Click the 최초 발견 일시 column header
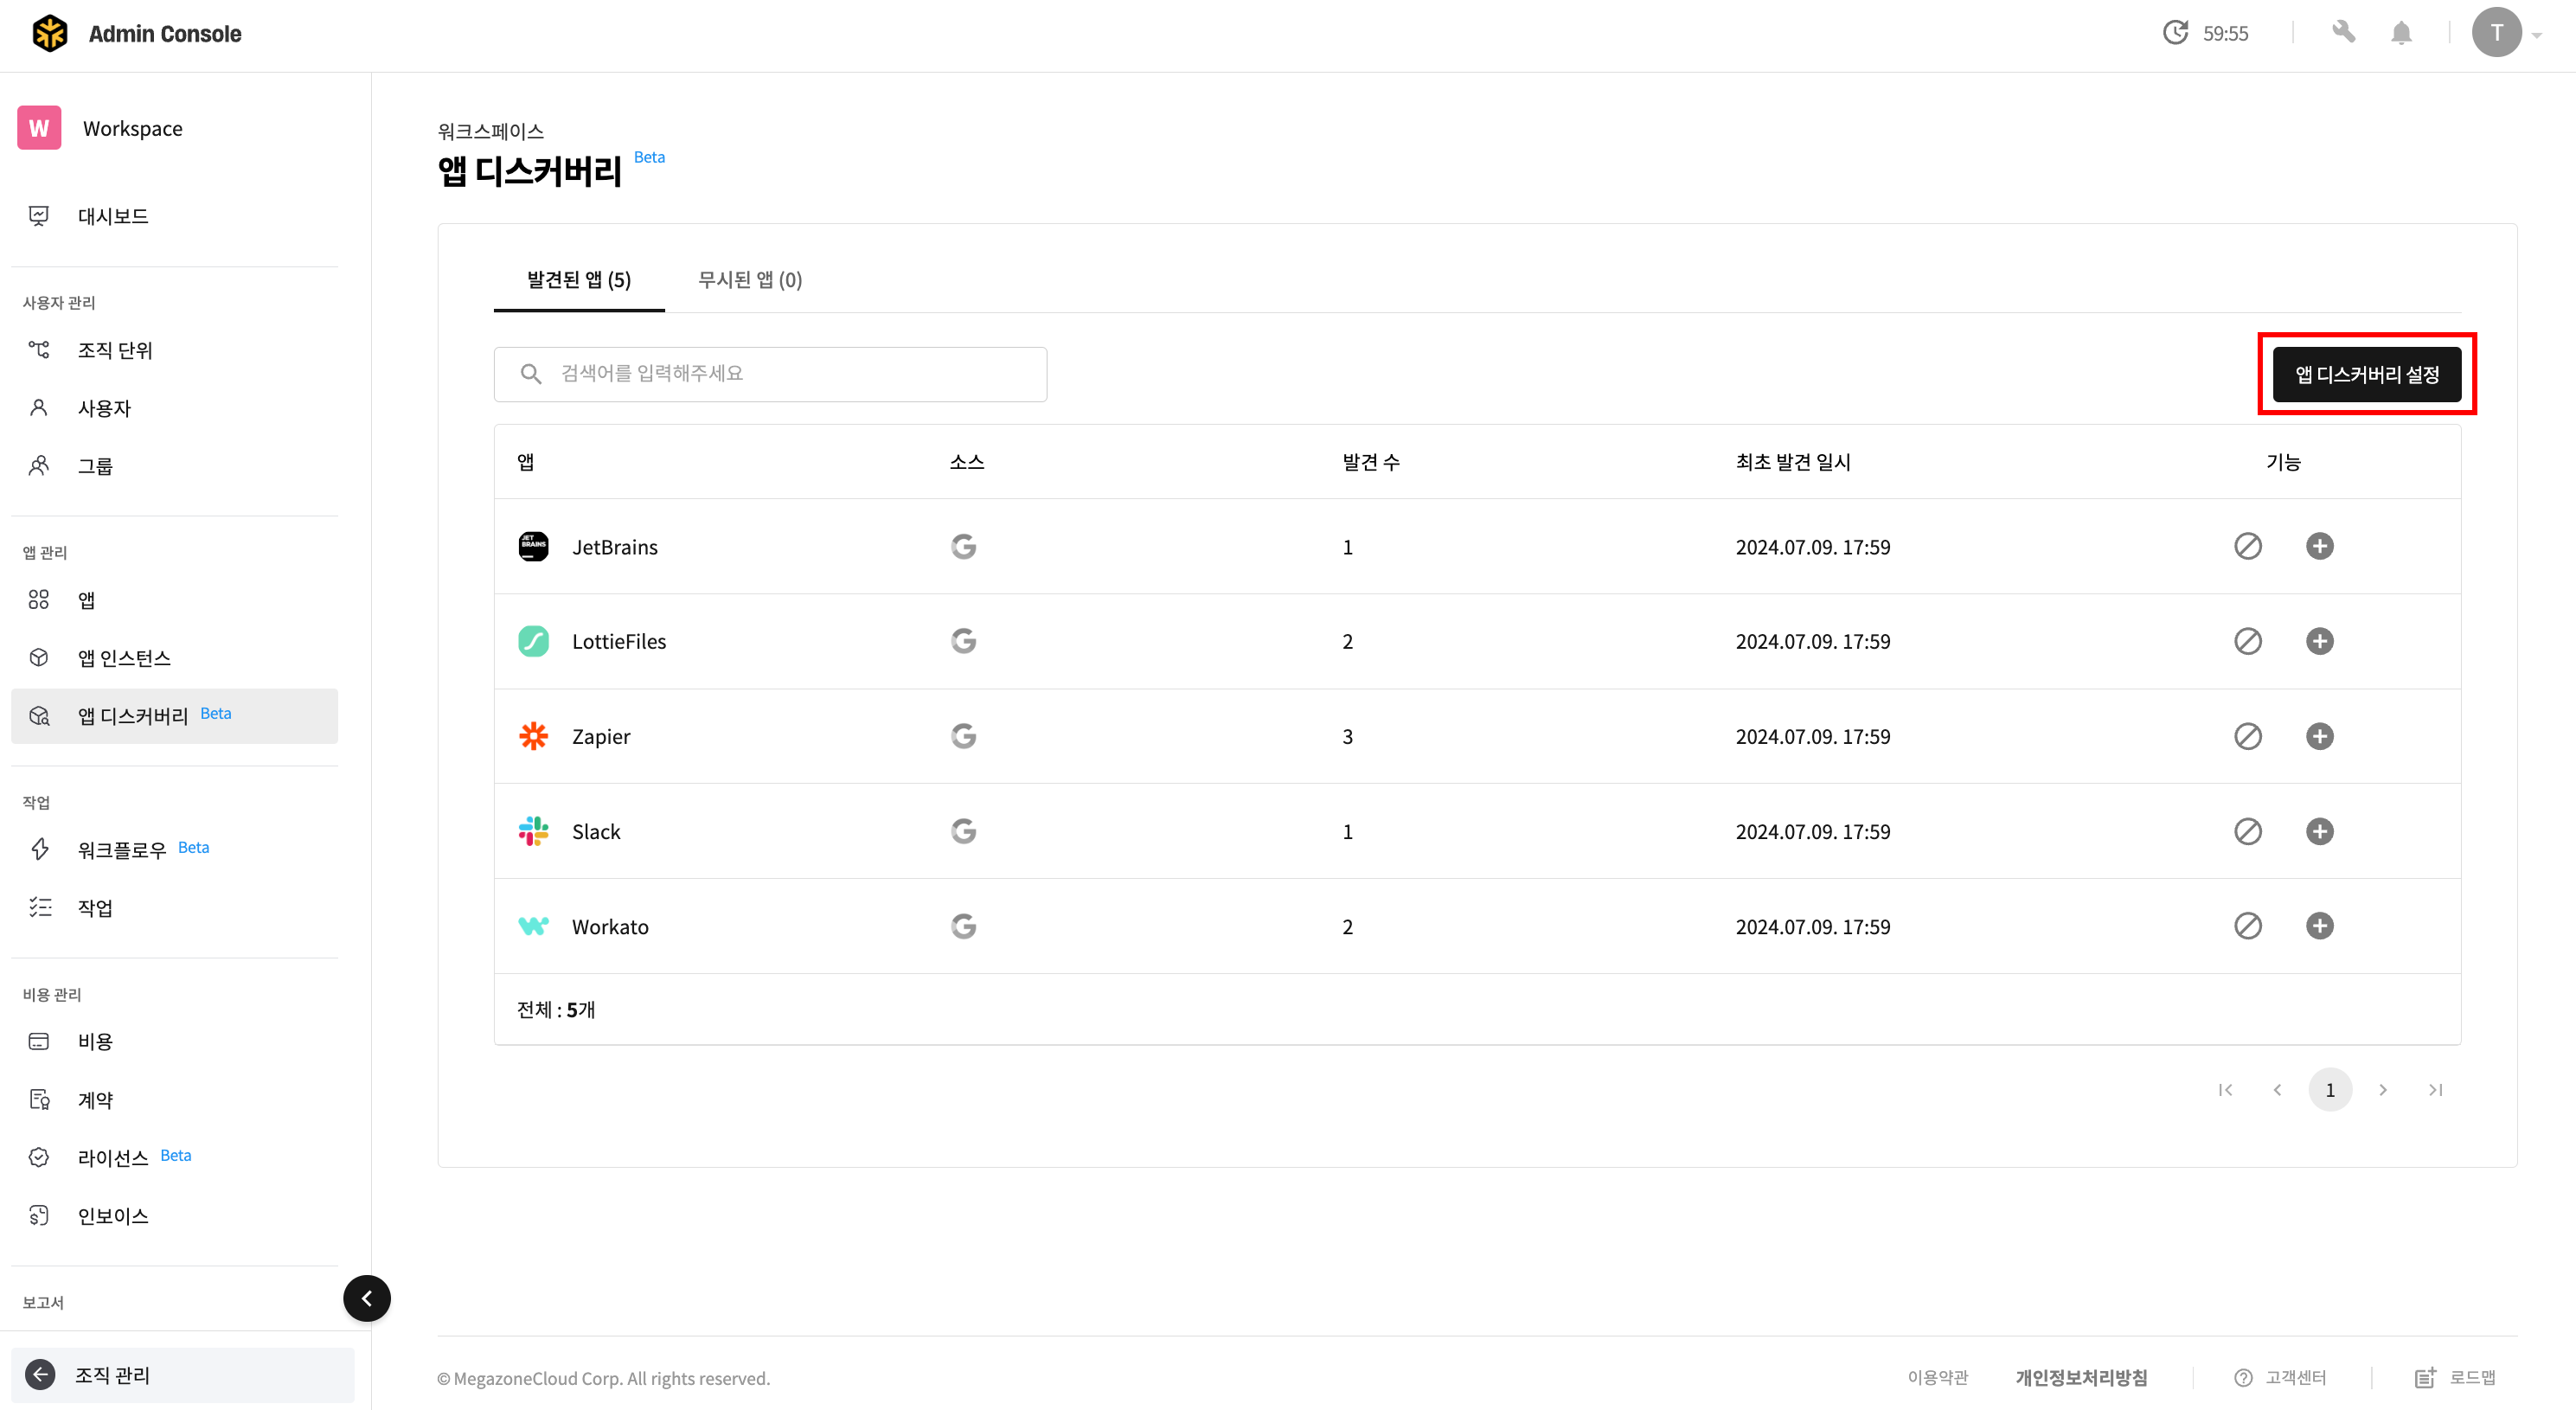2576x1410 pixels. pyautogui.click(x=1793, y=462)
